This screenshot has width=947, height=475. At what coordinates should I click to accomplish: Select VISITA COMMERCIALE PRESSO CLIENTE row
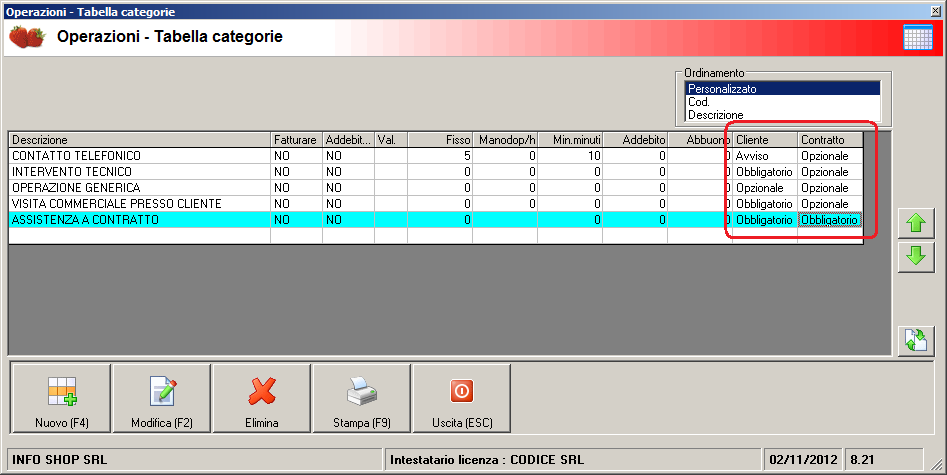[x=435, y=204]
